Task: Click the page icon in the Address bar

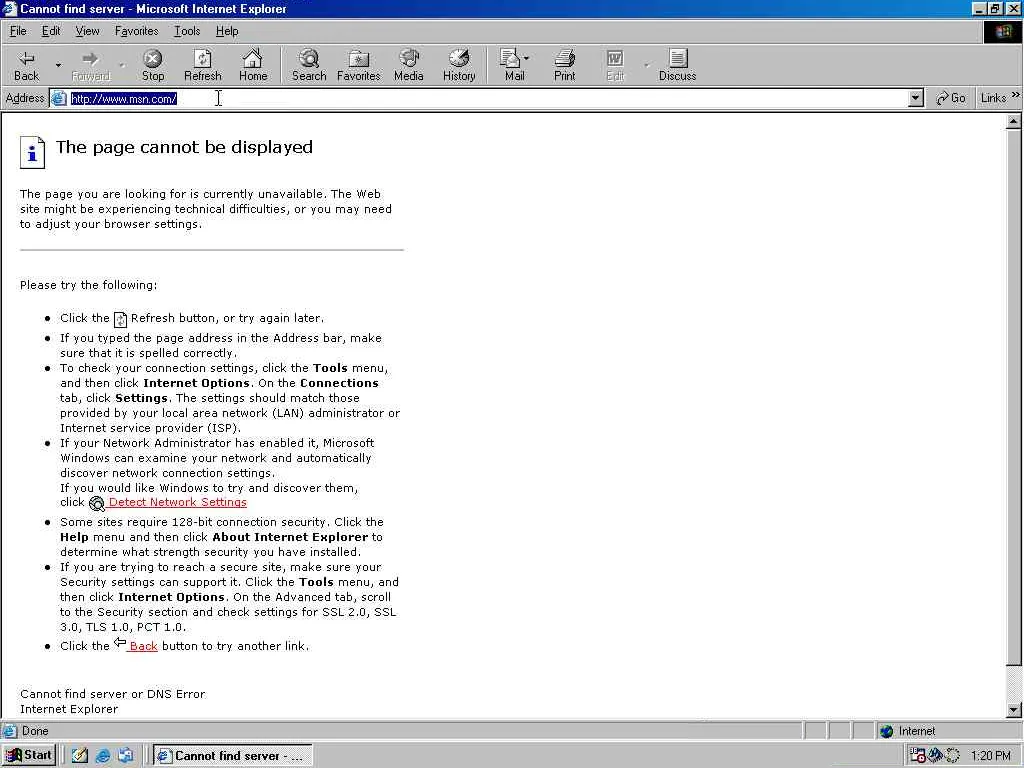Action: tap(59, 99)
